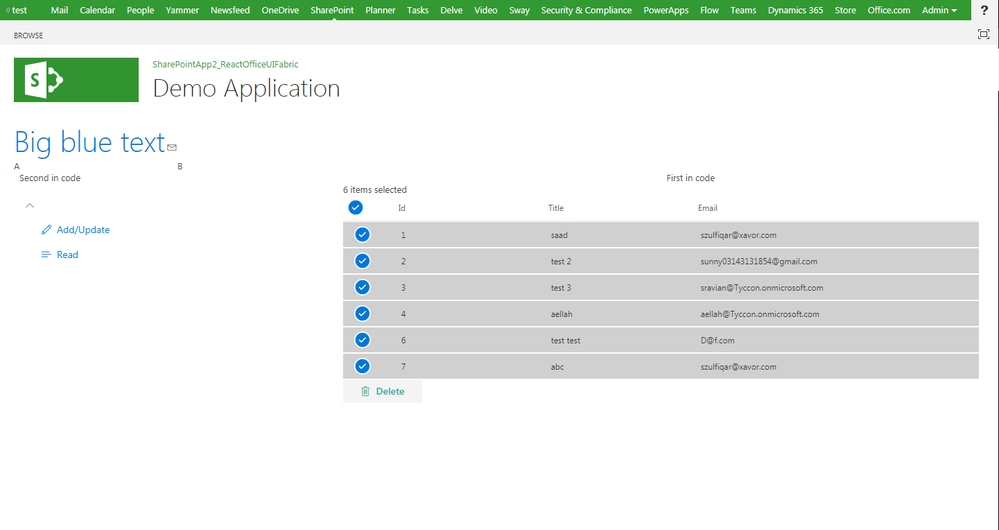The width and height of the screenshot is (999, 530).
Task: Sort by the Id column header
Action: 401,208
